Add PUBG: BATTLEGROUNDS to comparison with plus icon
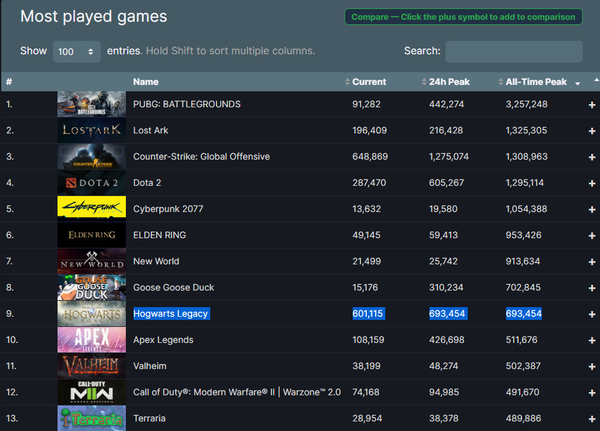Image resolution: width=600 pixels, height=431 pixels. (592, 104)
